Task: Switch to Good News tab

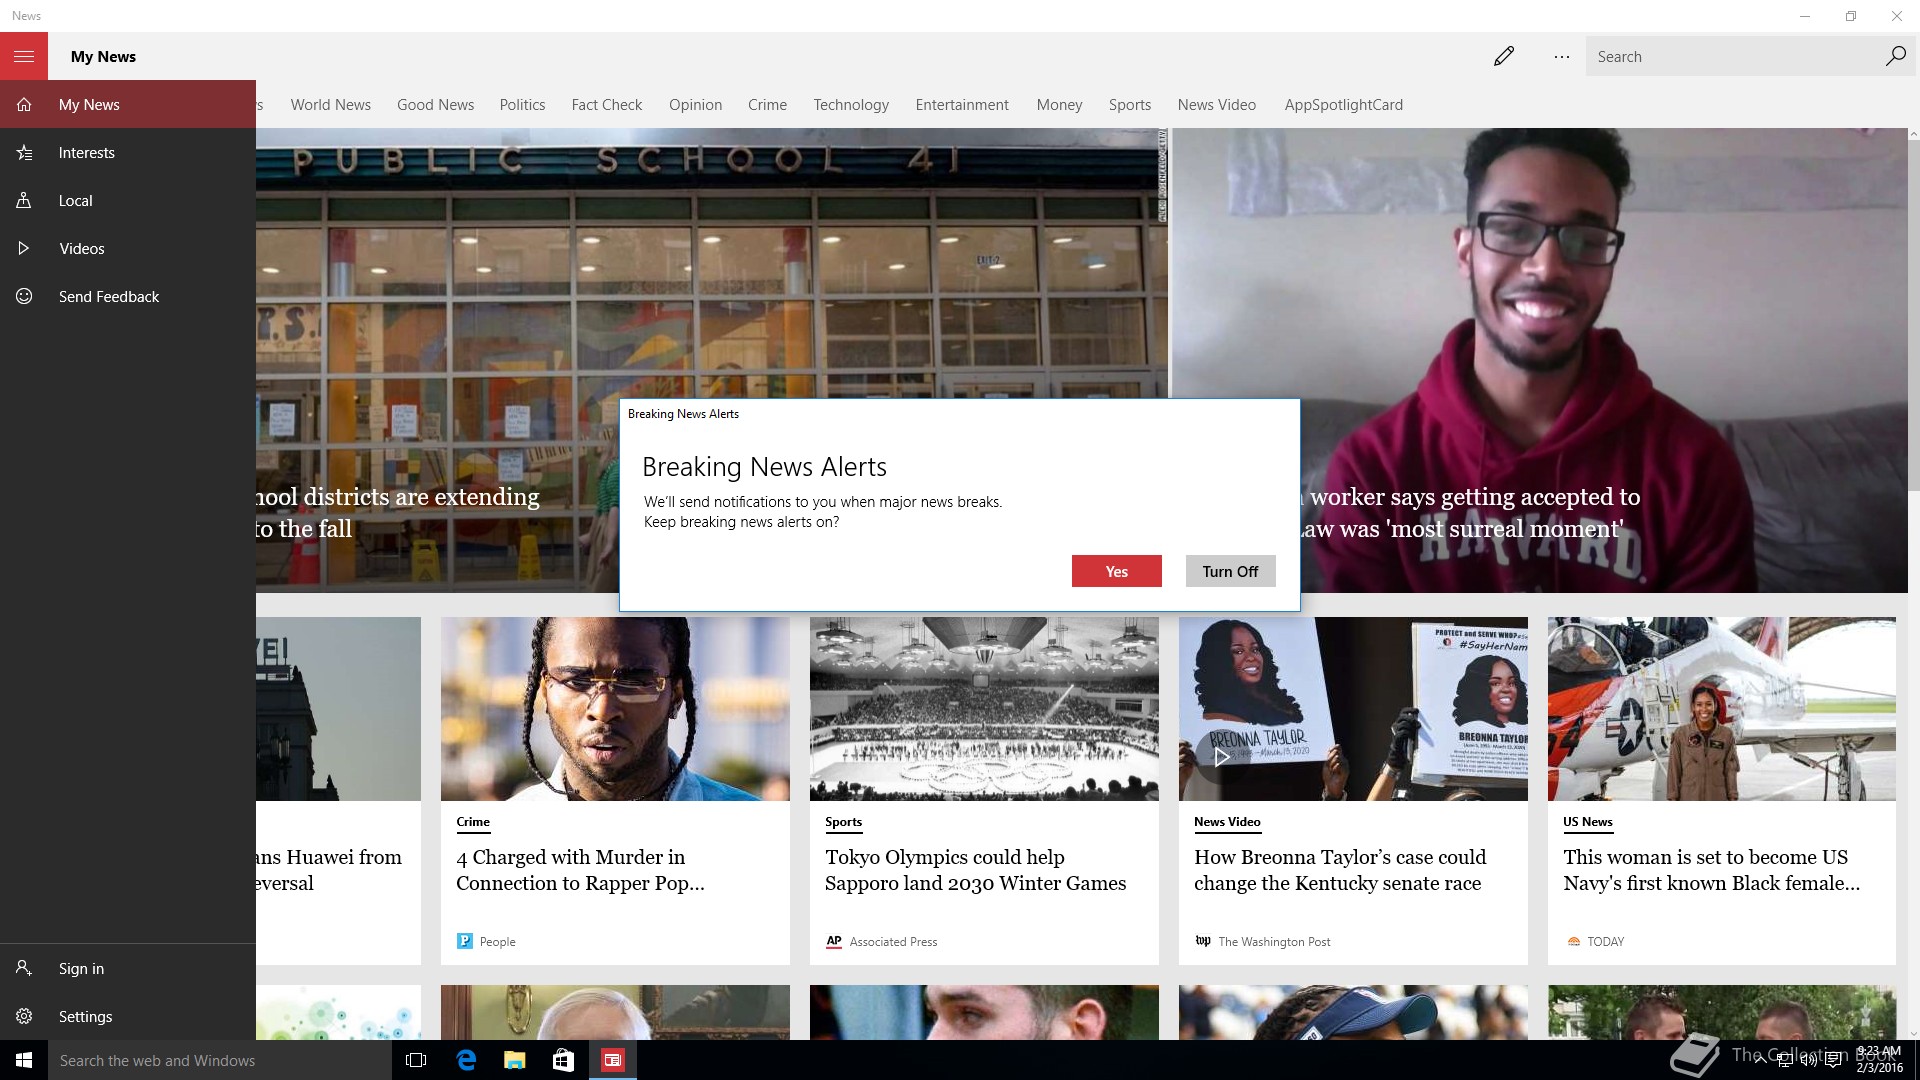Action: tap(435, 104)
